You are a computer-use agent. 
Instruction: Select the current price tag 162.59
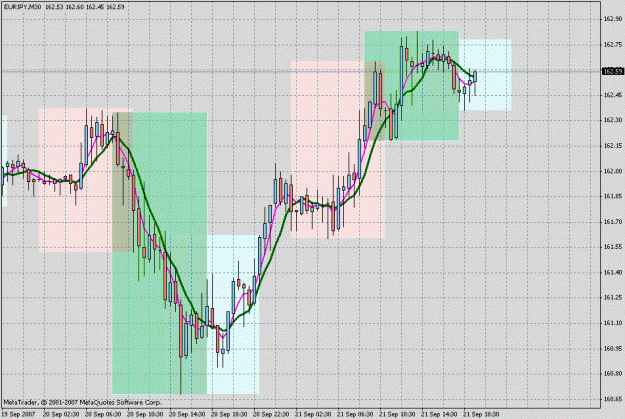(612, 71)
